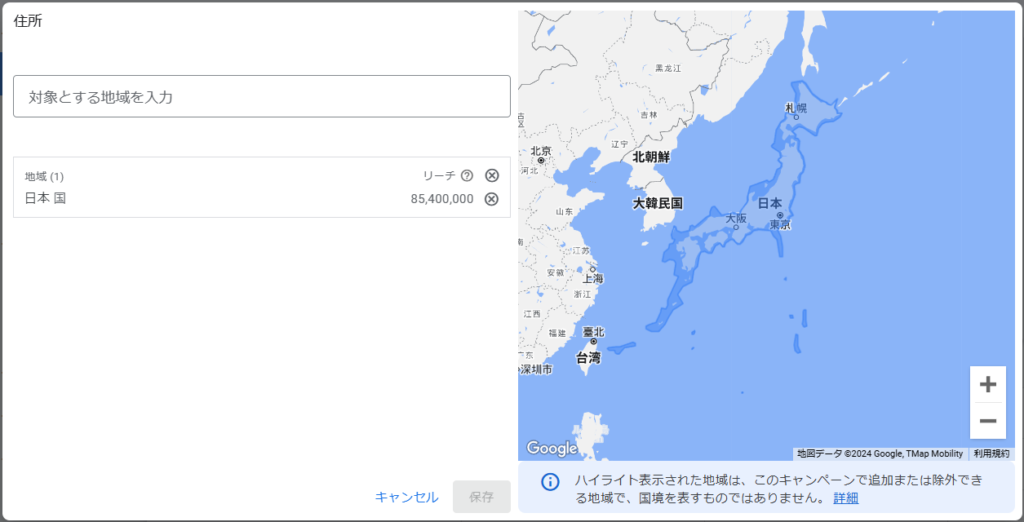
Task: Open the 詳細 link in the notice
Action: point(845,498)
